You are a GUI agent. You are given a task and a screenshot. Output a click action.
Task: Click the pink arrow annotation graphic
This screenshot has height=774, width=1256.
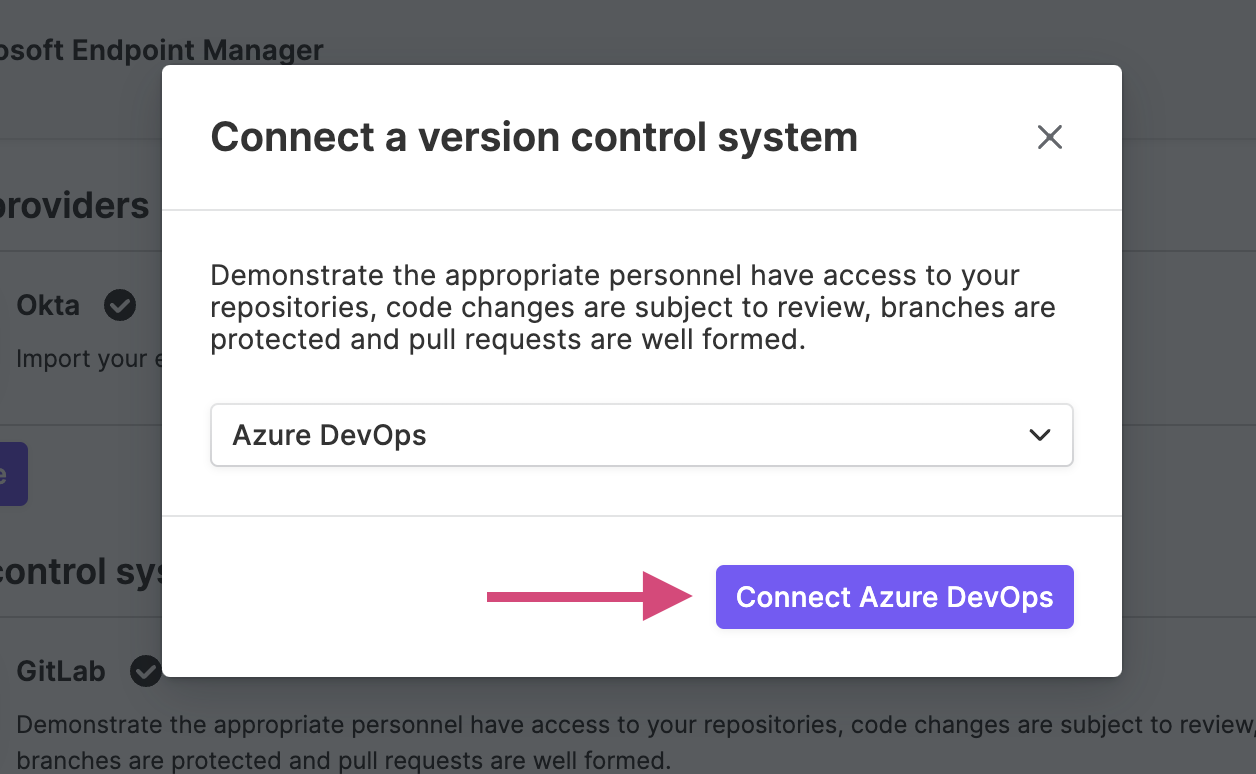tap(590, 597)
